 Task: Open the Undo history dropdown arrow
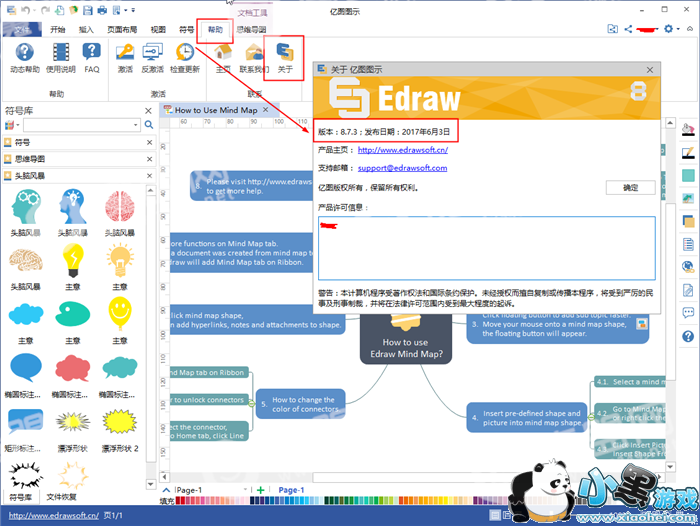[34, 10]
